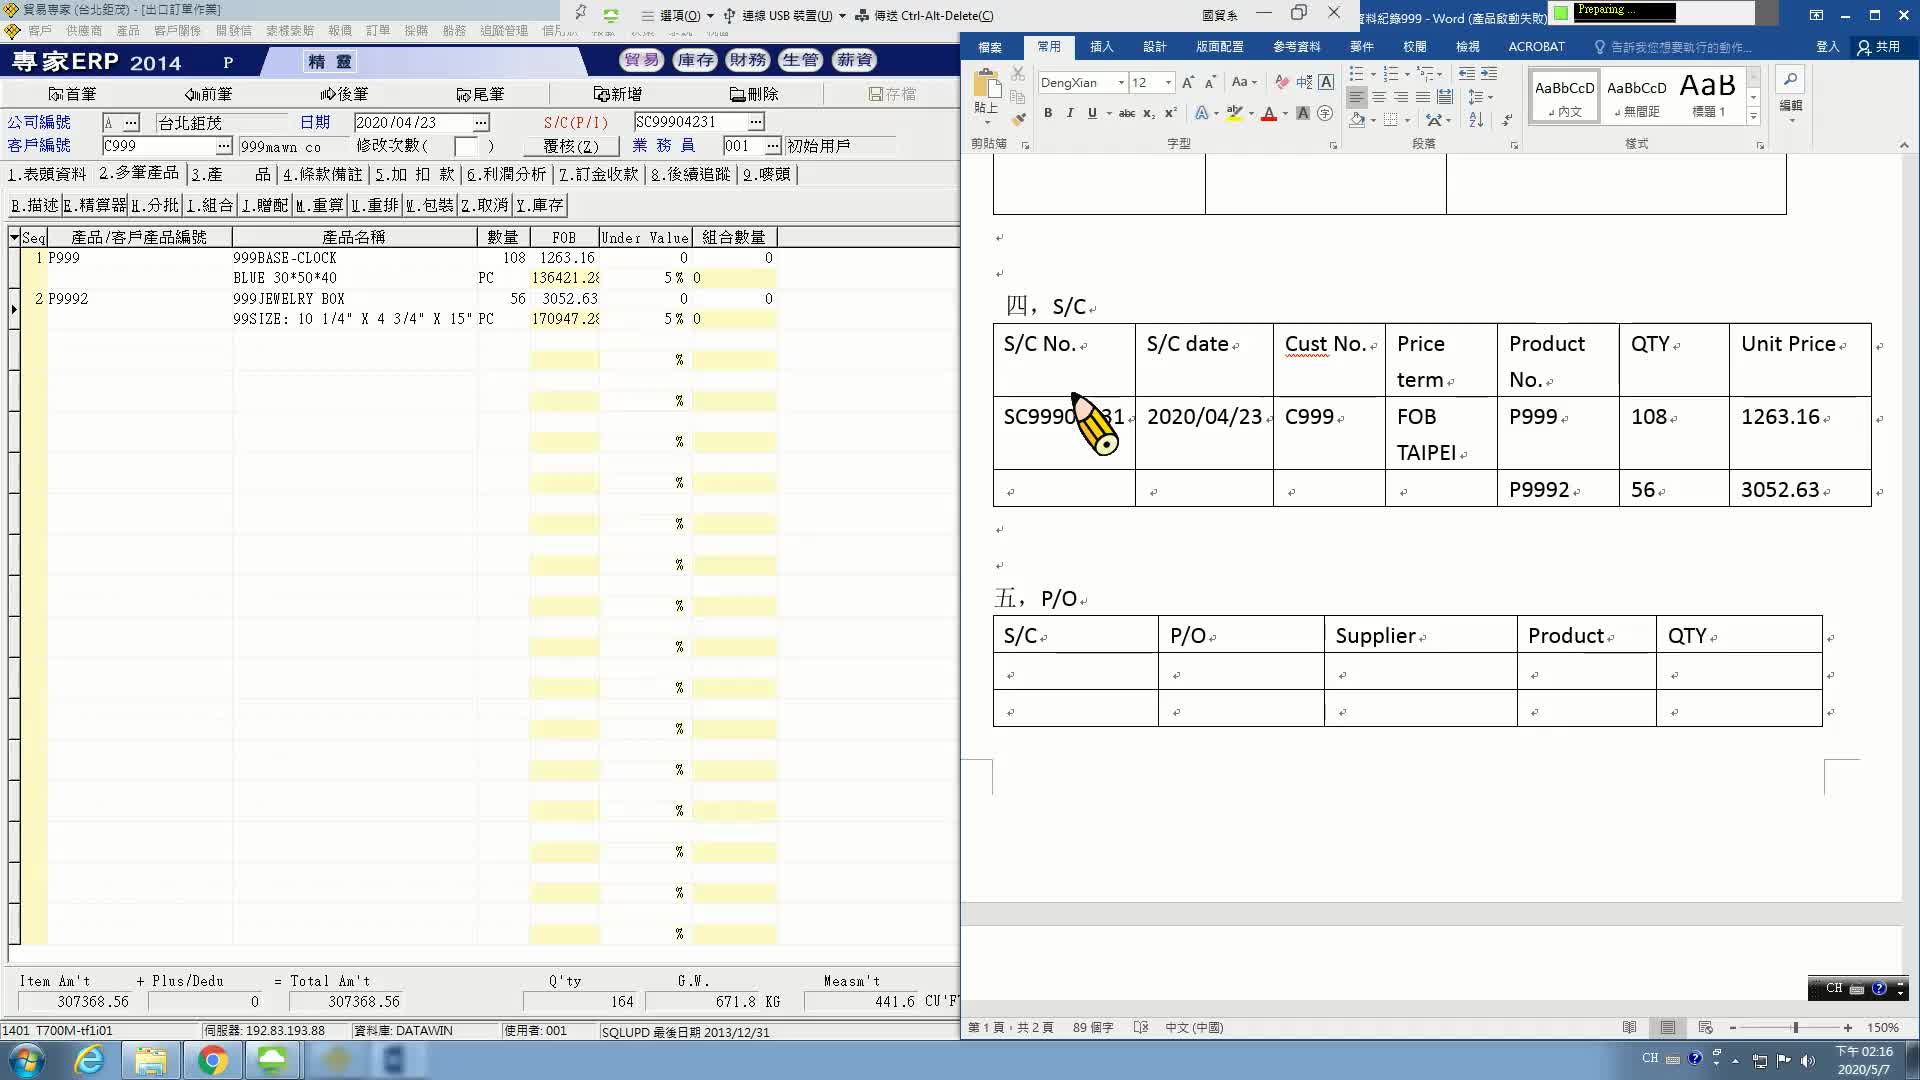Expand the Word styles gallery
The height and width of the screenshot is (1080, 1920).
coord(1753,118)
